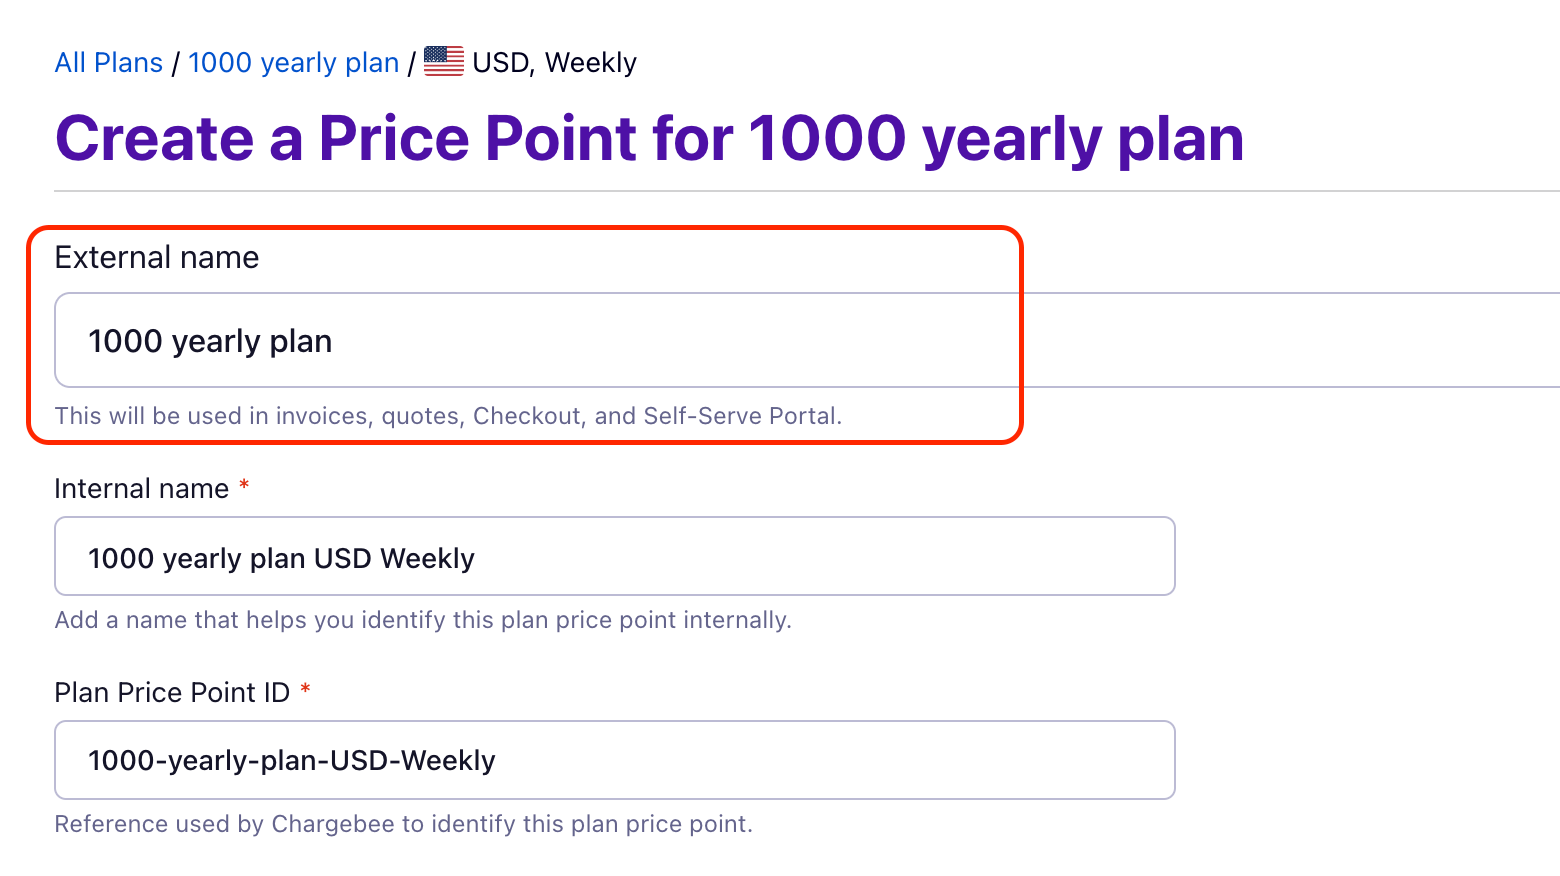The image size is (1560, 876).
Task: Click the slash before the flag icon
Action: [411, 63]
